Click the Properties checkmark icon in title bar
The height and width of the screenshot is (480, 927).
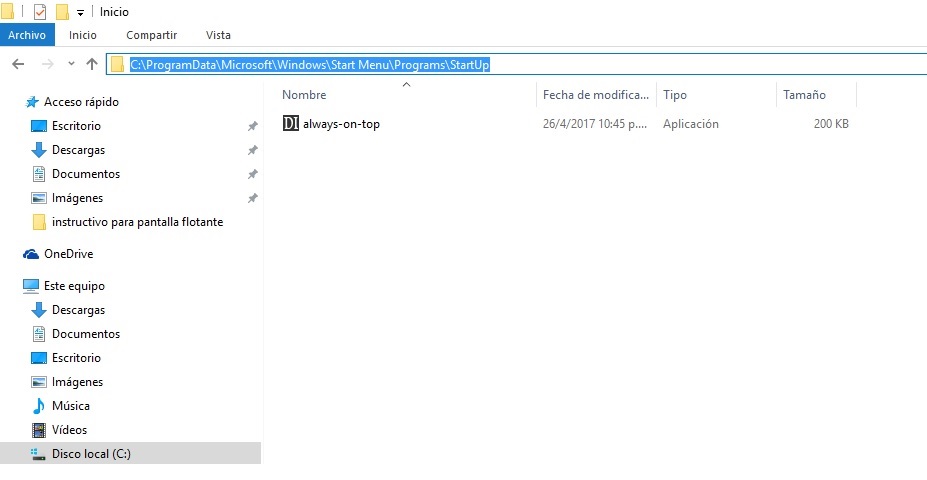40,12
